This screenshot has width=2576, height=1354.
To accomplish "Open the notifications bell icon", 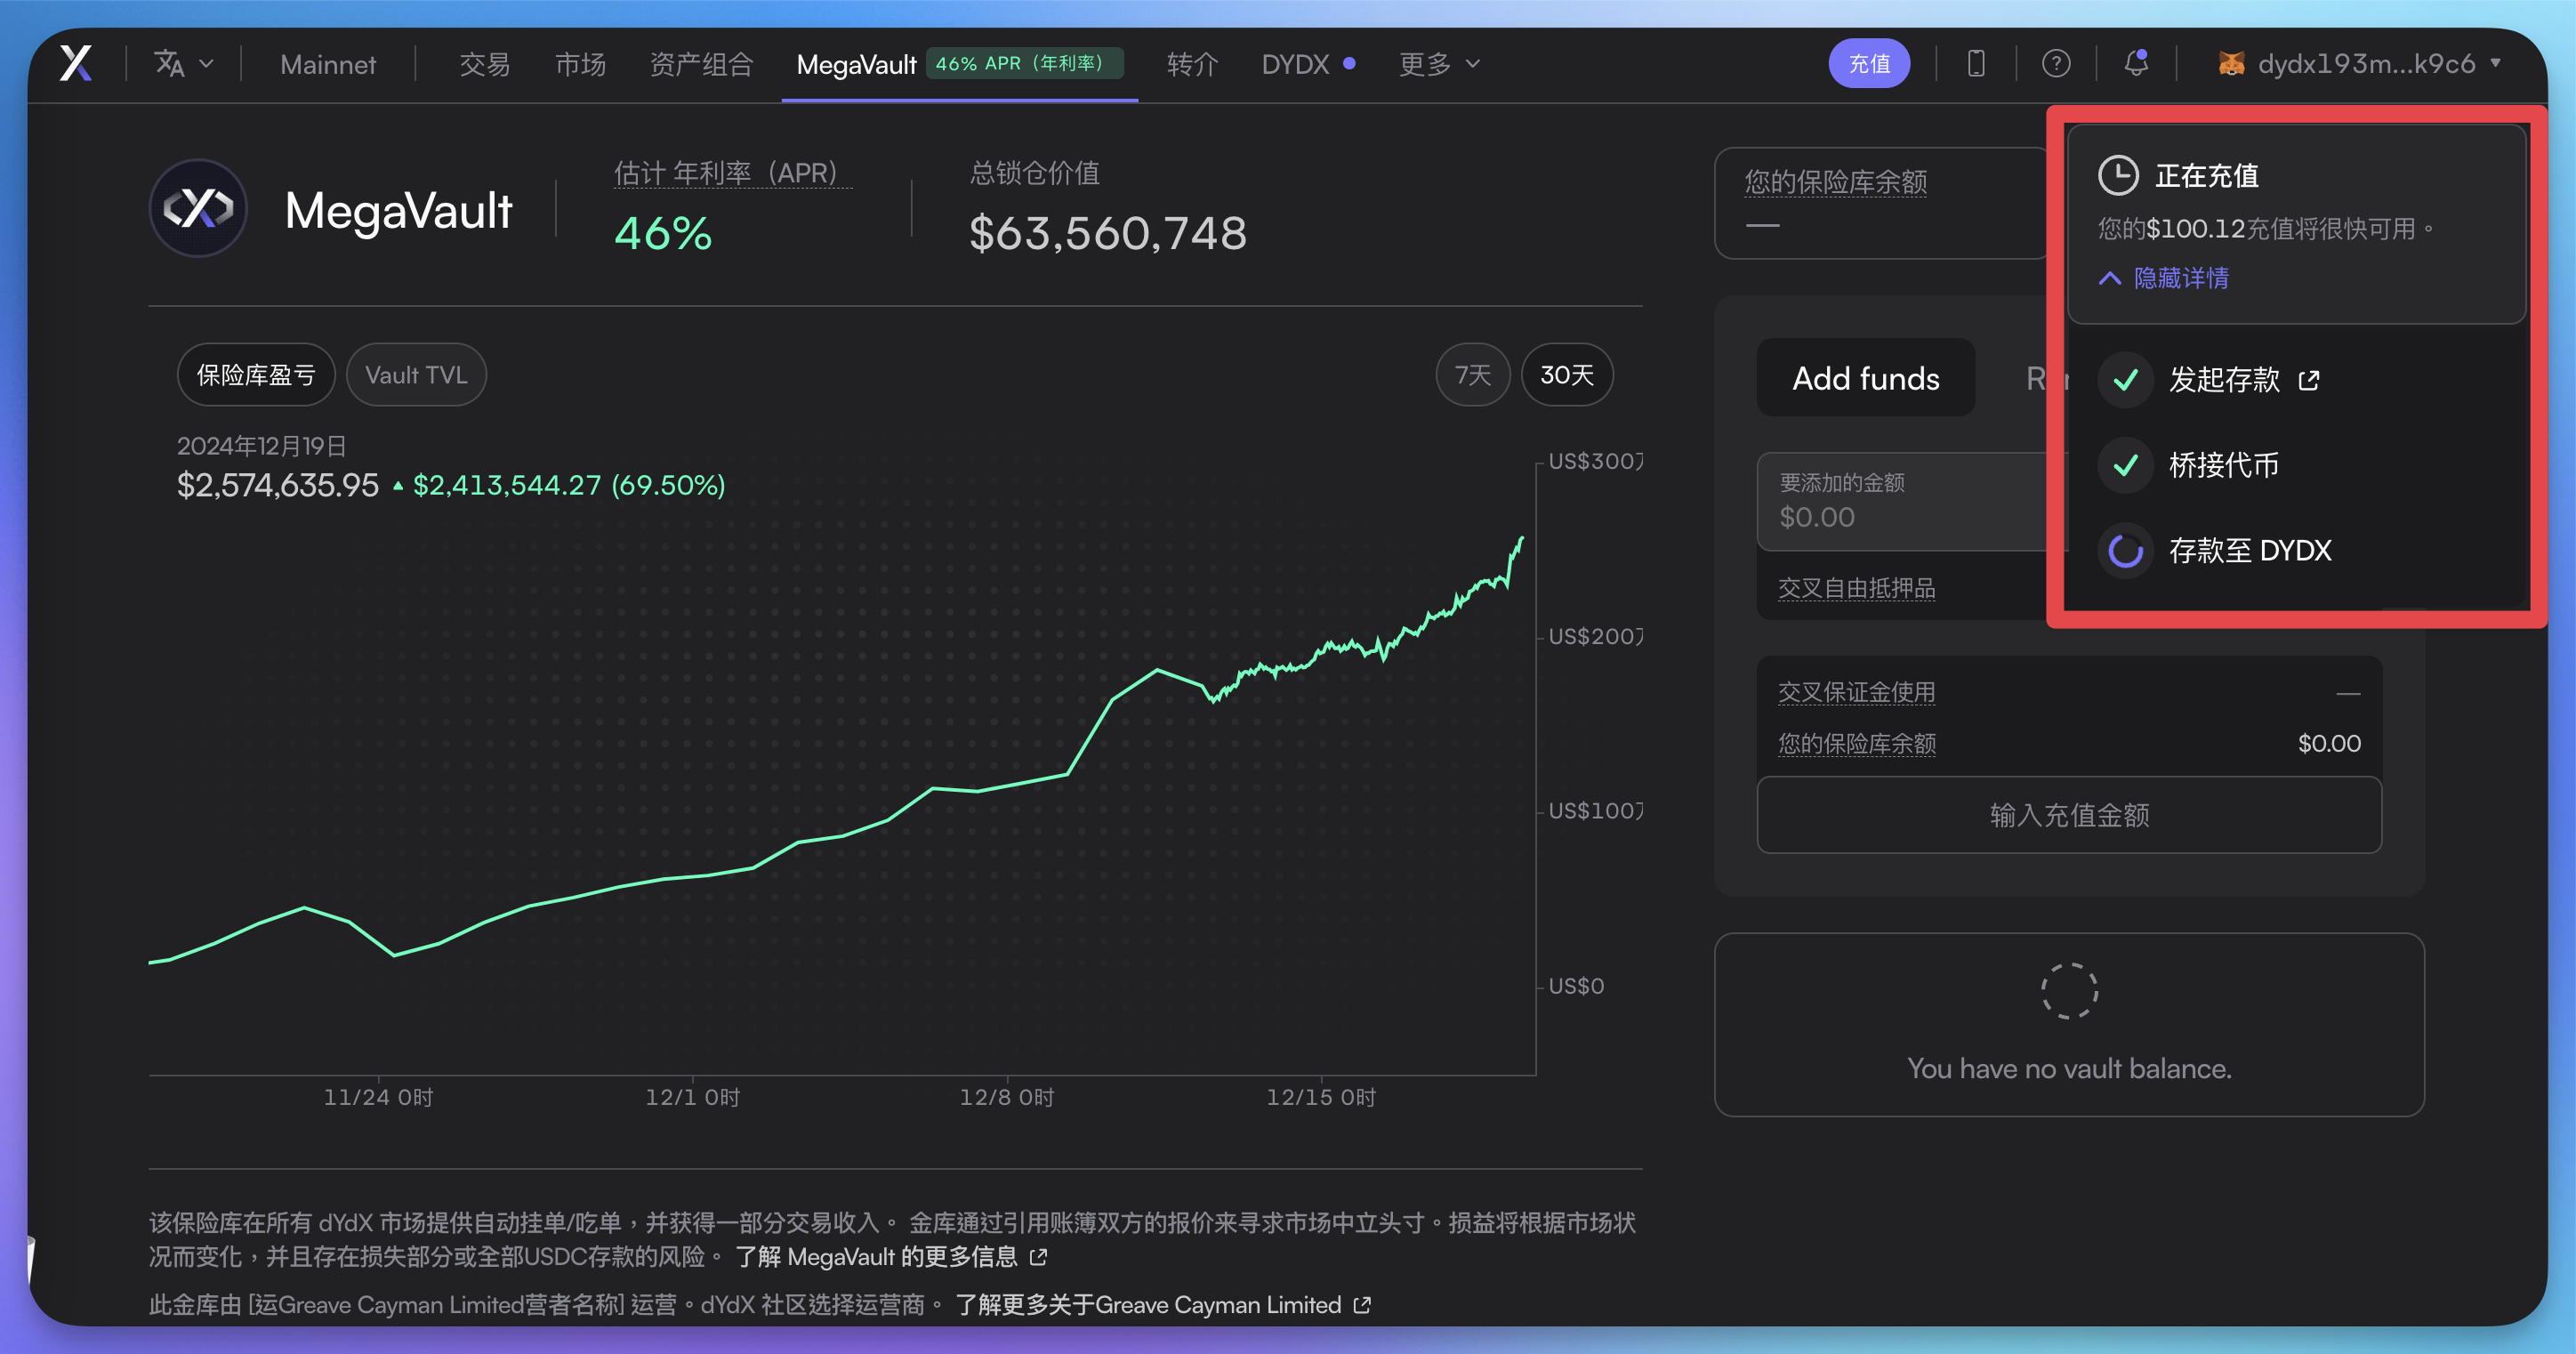I will click(x=2136, y=63).
